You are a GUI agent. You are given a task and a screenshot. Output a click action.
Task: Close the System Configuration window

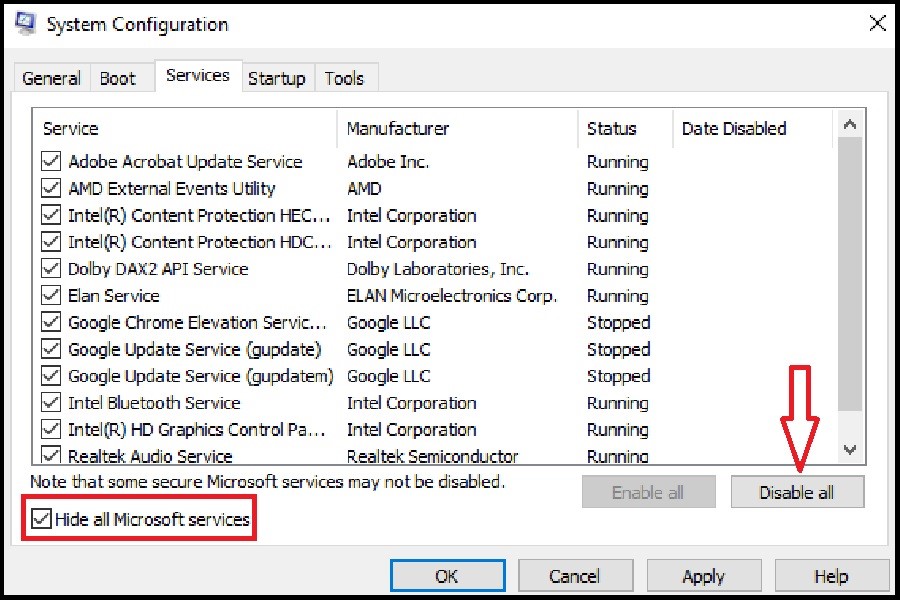click(876, 24)
